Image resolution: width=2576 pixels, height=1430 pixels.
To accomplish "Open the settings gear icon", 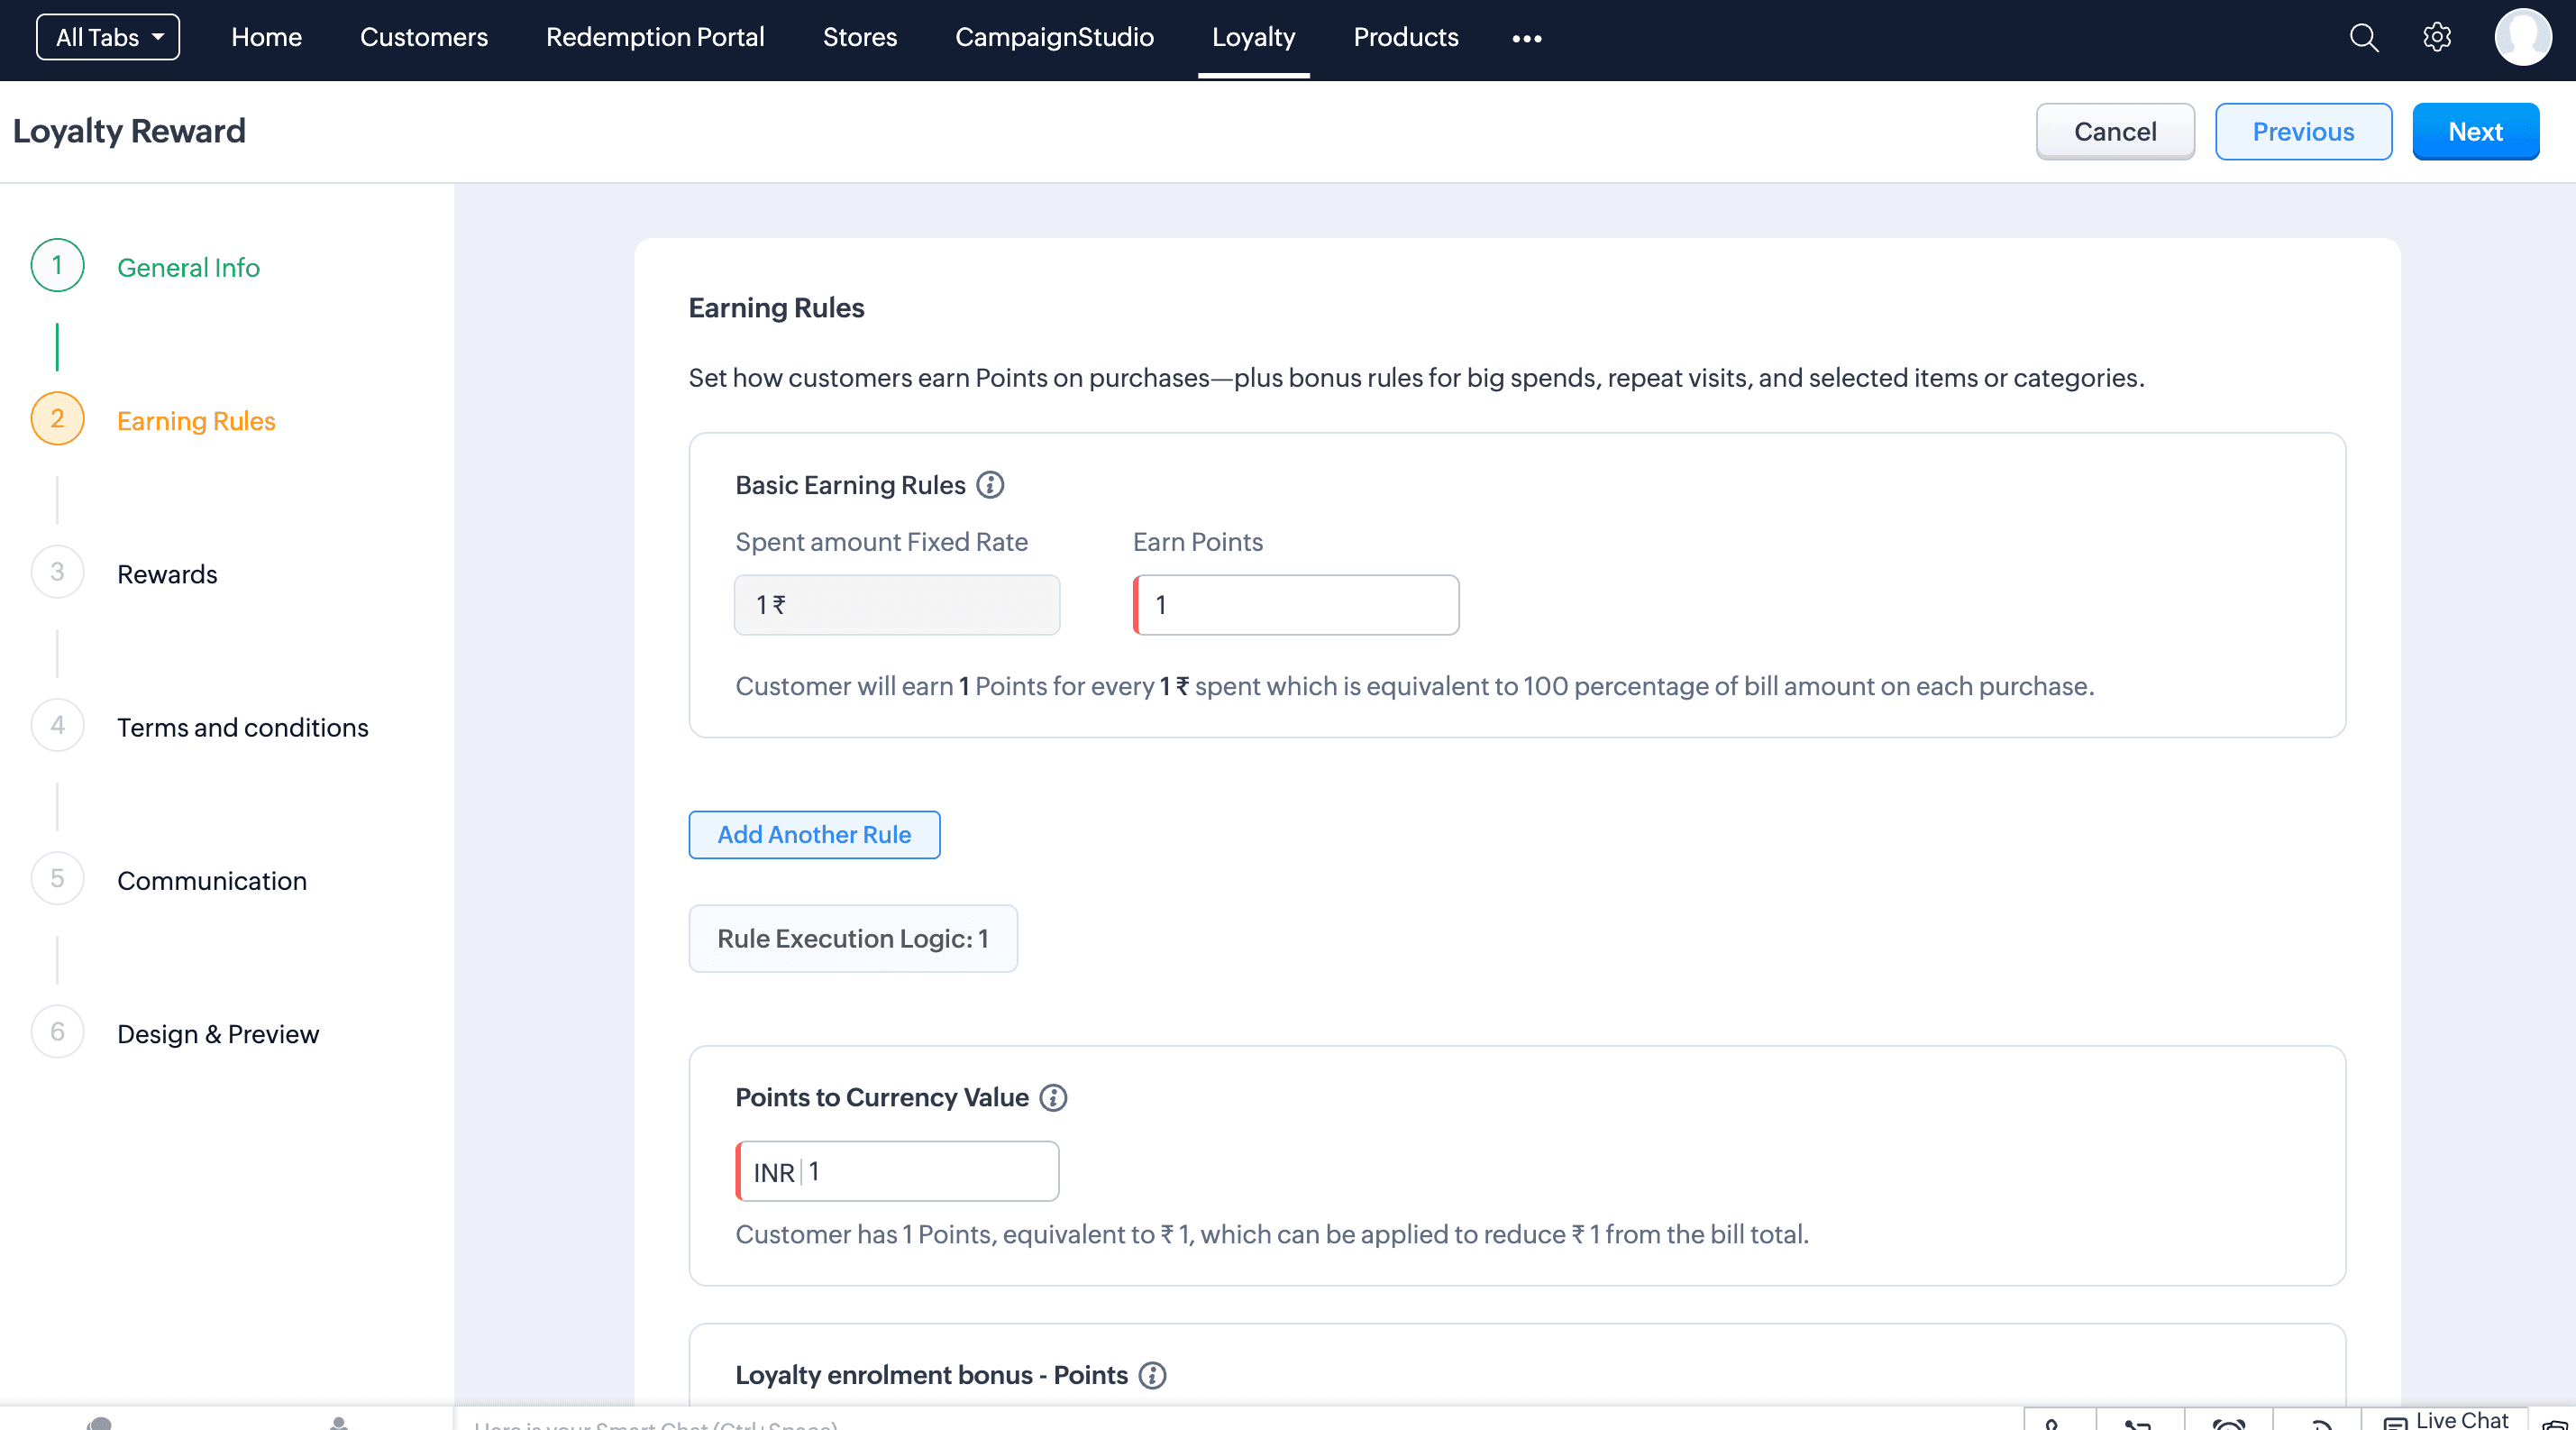I will coord(2437,37).
